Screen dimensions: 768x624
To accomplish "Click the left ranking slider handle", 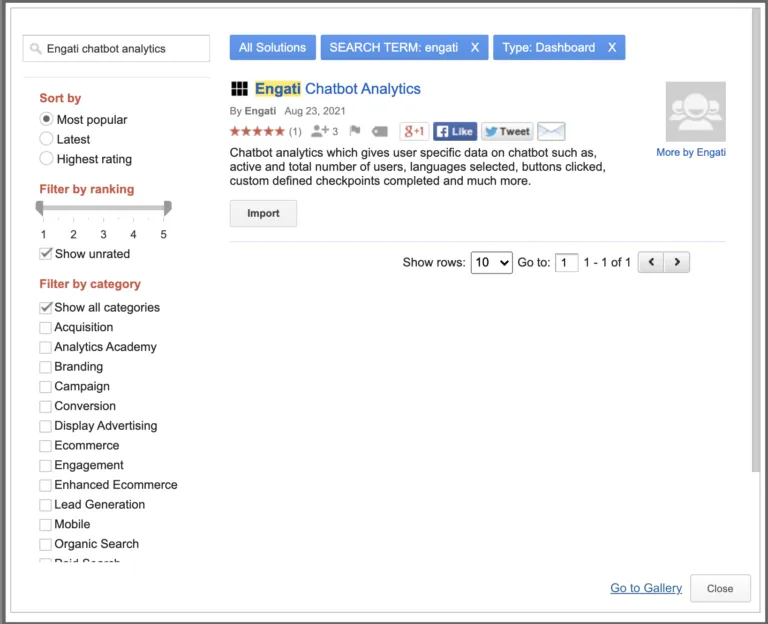I will (x=40, y=208).
